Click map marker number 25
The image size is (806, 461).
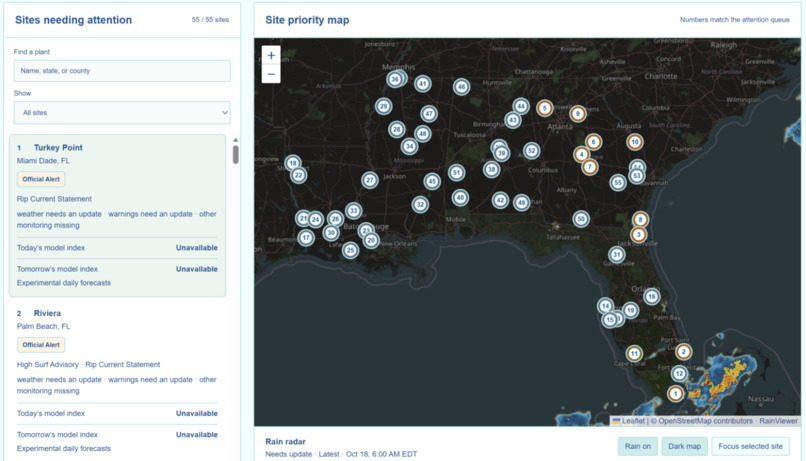(x=350, y=250)
